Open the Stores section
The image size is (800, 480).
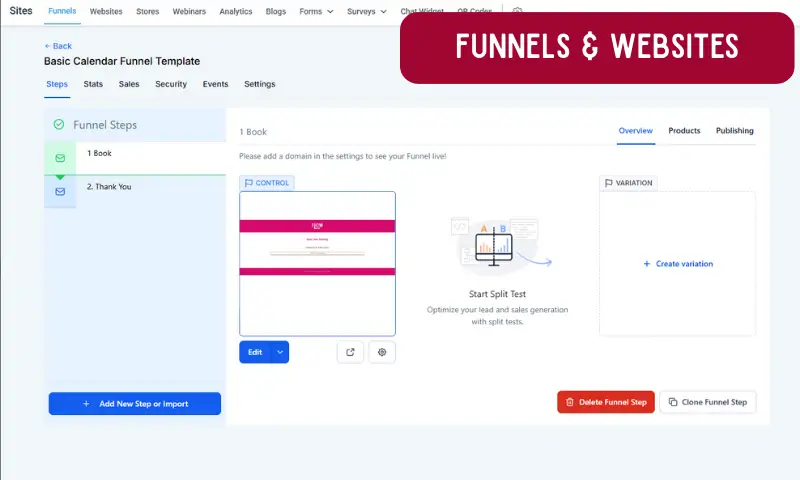(x=147, y=11)
